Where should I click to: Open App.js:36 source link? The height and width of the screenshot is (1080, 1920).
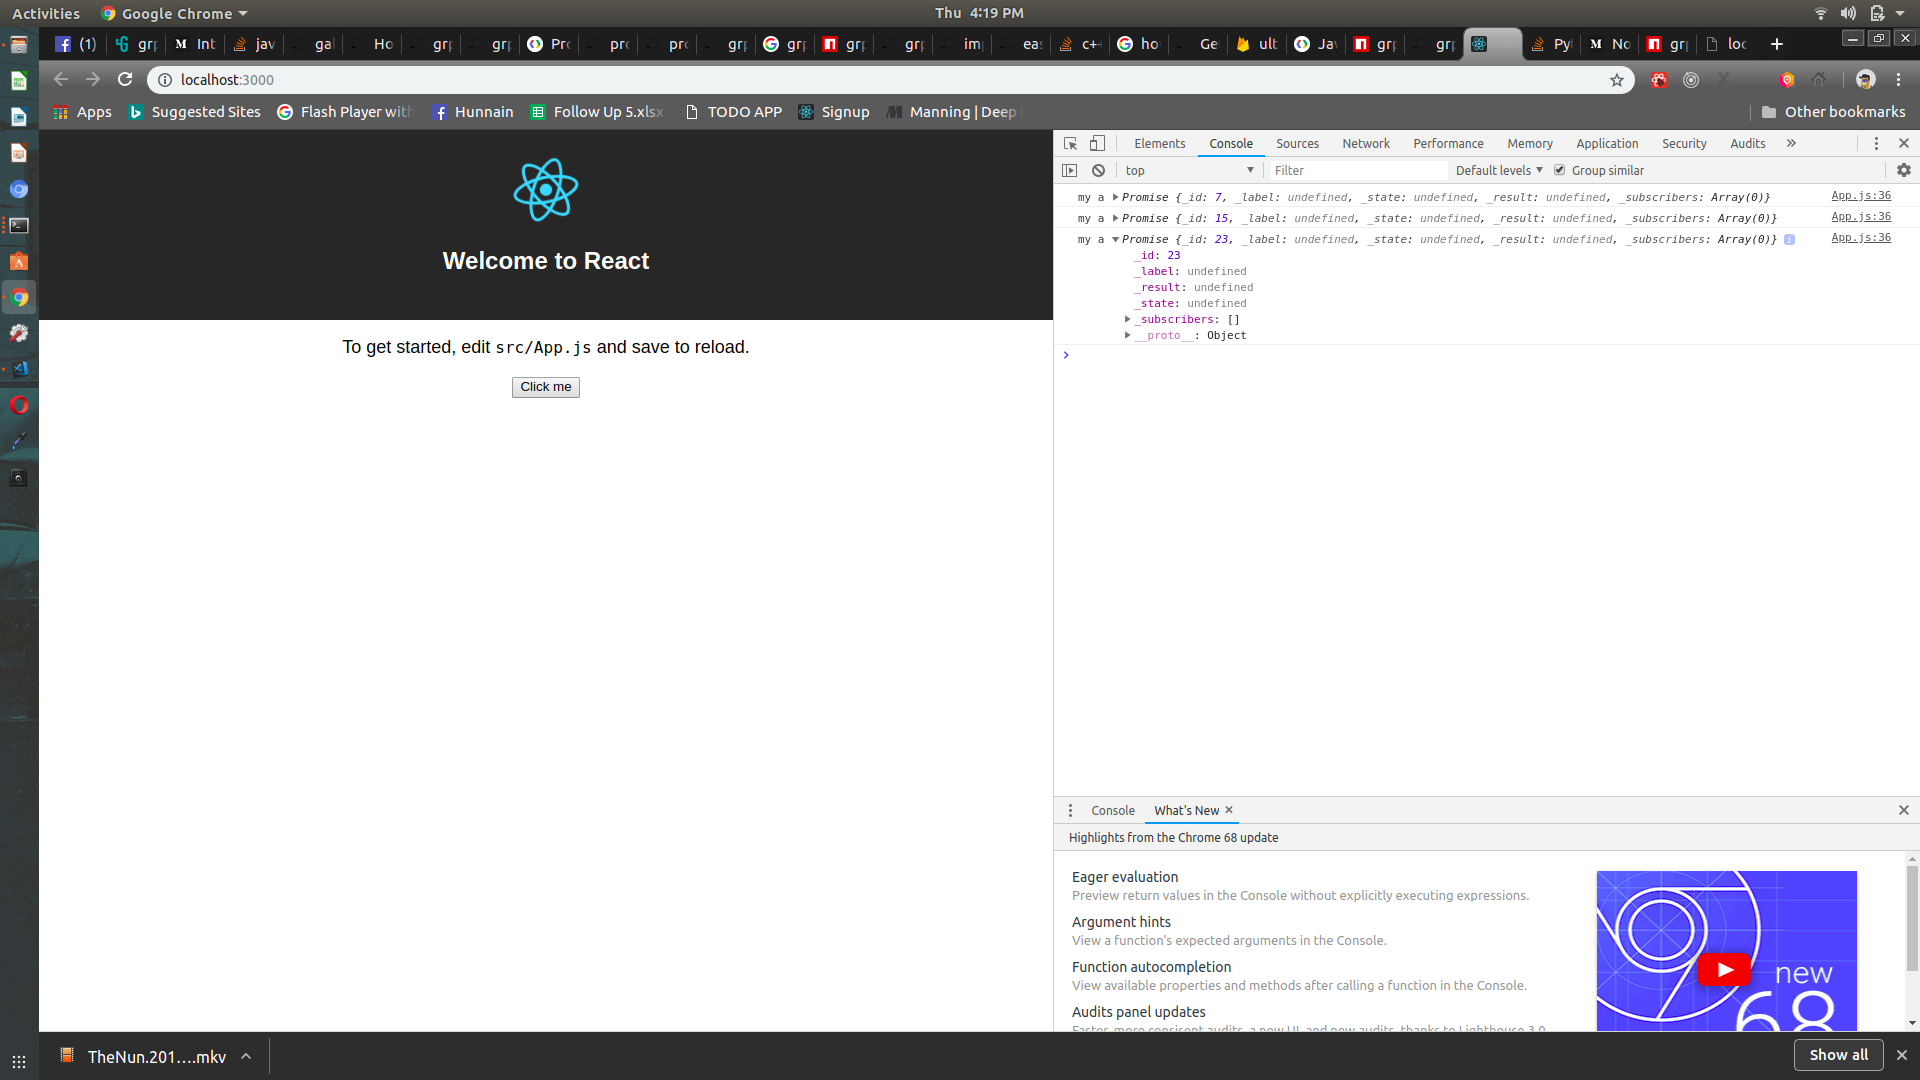(1860, 195)
